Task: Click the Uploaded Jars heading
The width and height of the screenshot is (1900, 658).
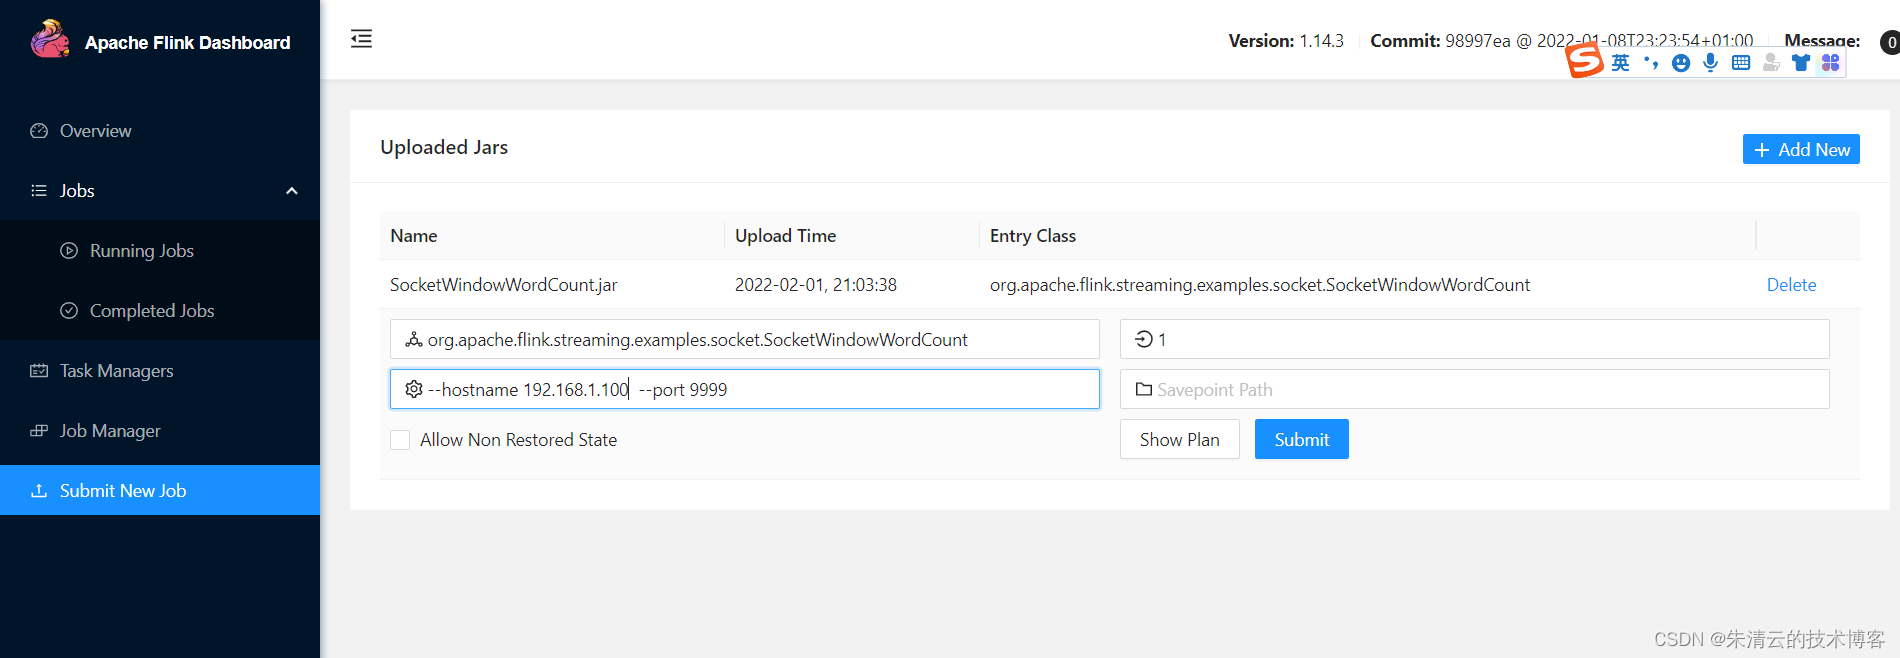Action: pos(444,147)
